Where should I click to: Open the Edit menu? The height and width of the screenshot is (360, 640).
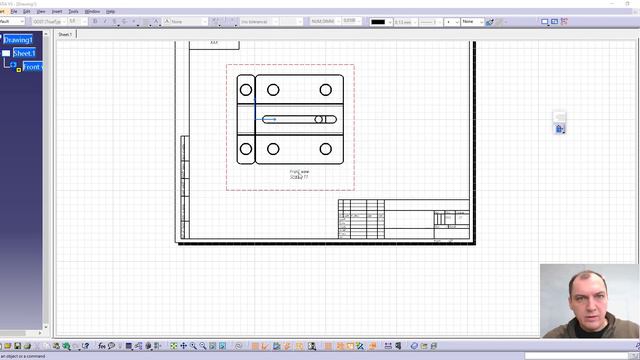point(27,11)
